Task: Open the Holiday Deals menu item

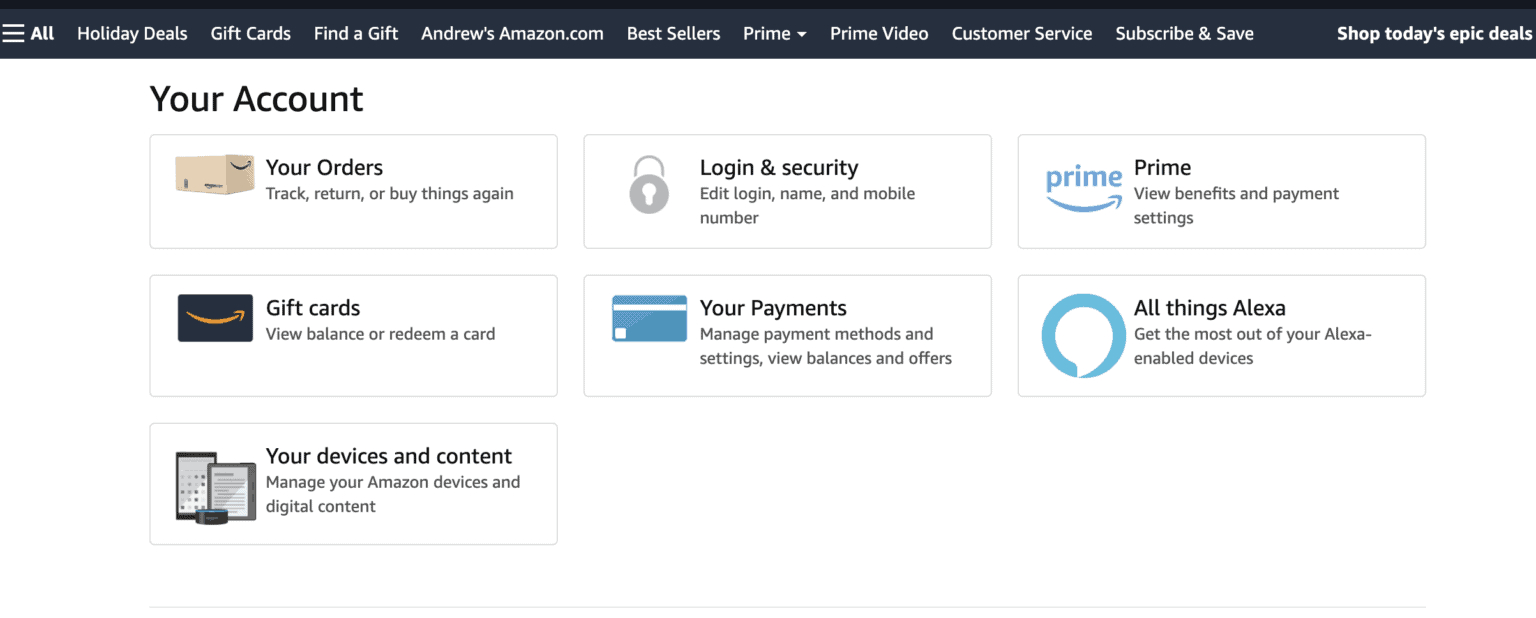Action: [x=132, y=33]
